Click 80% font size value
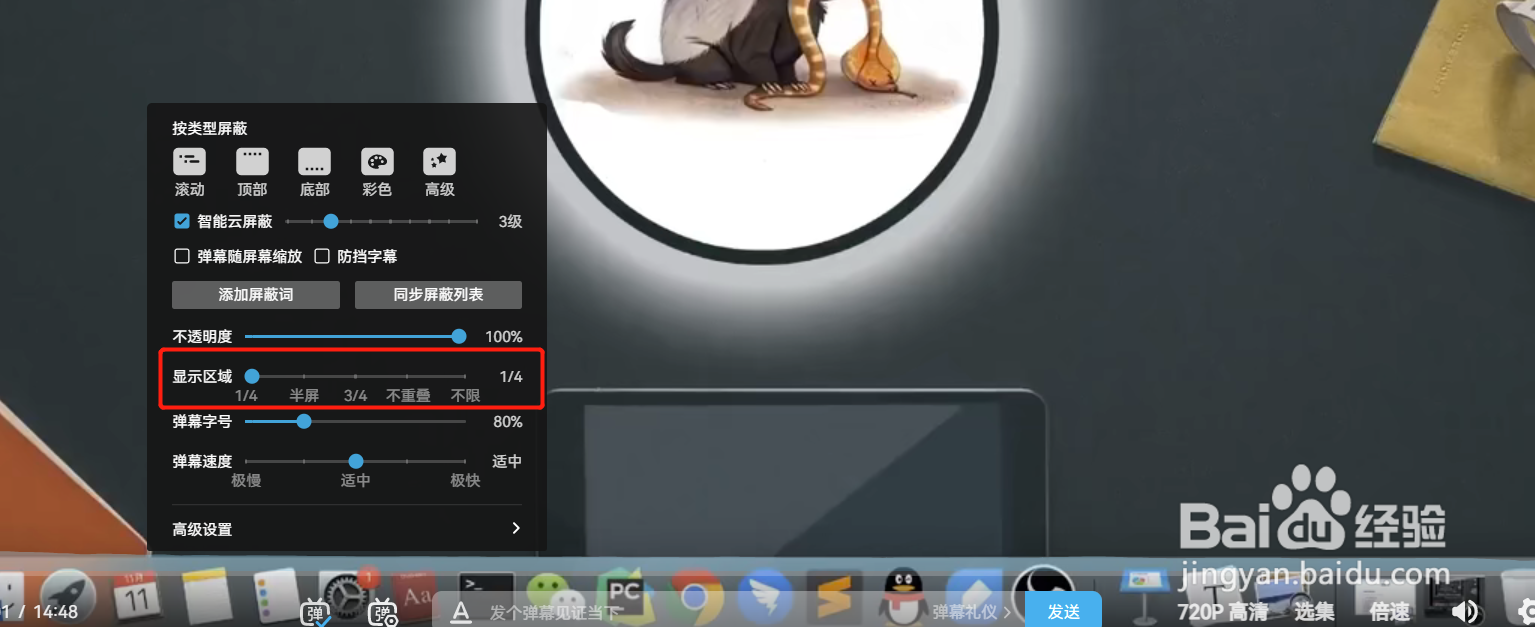Viewport: 1535px width, 627px height. point(508,421)
